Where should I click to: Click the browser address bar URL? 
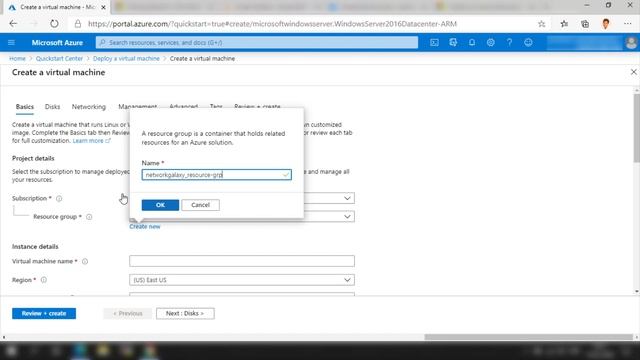click(272, 24)
